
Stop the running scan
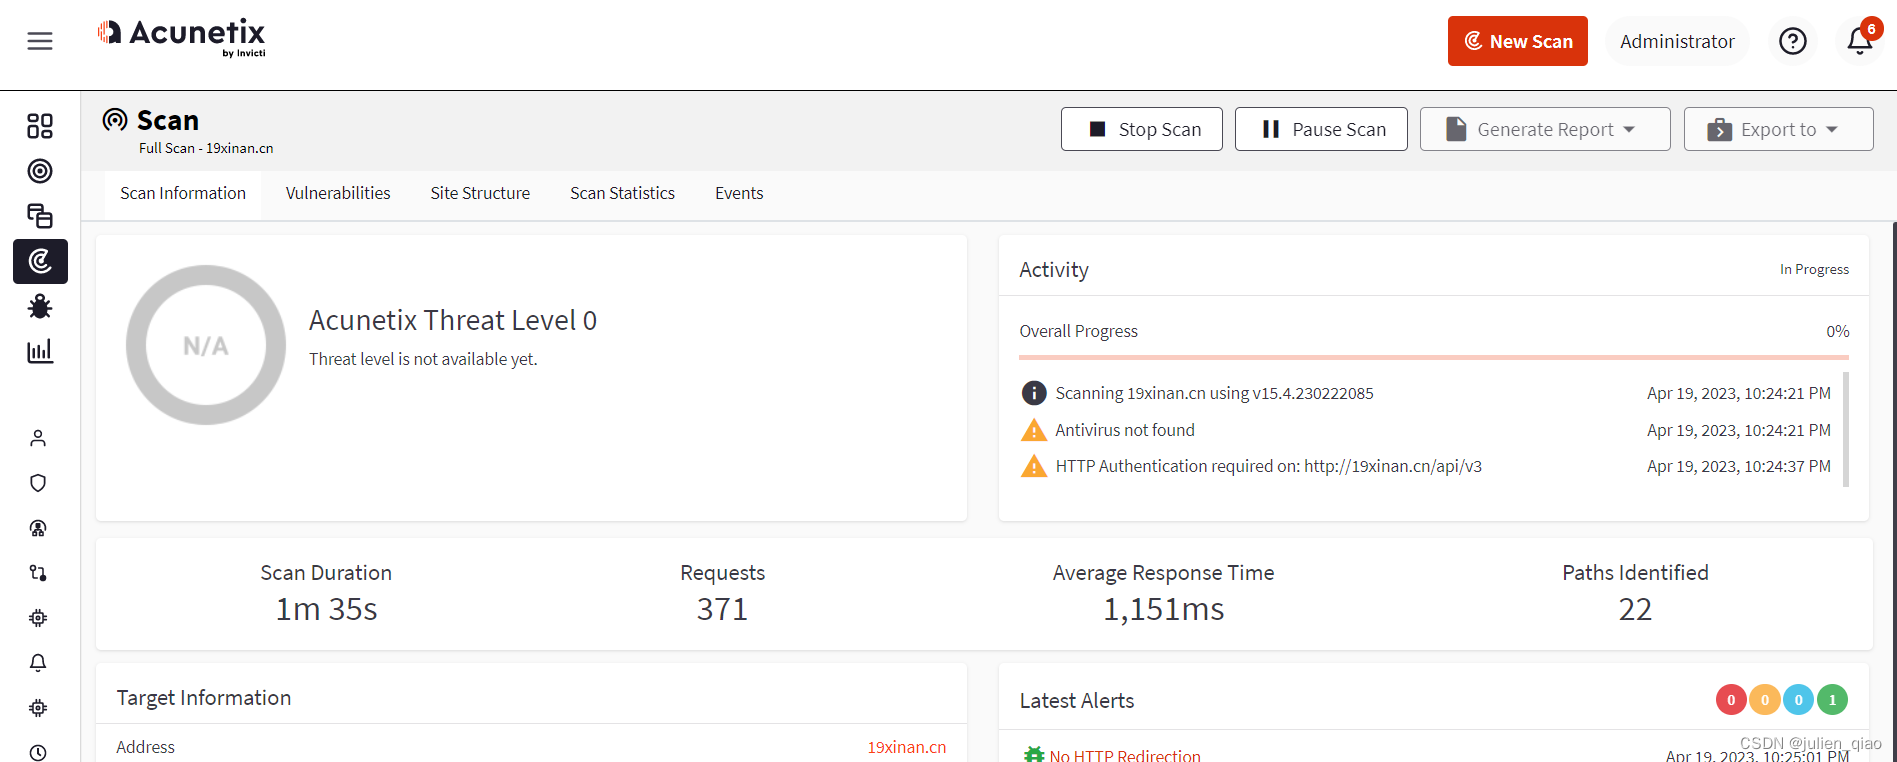(x=1141, y=129)
